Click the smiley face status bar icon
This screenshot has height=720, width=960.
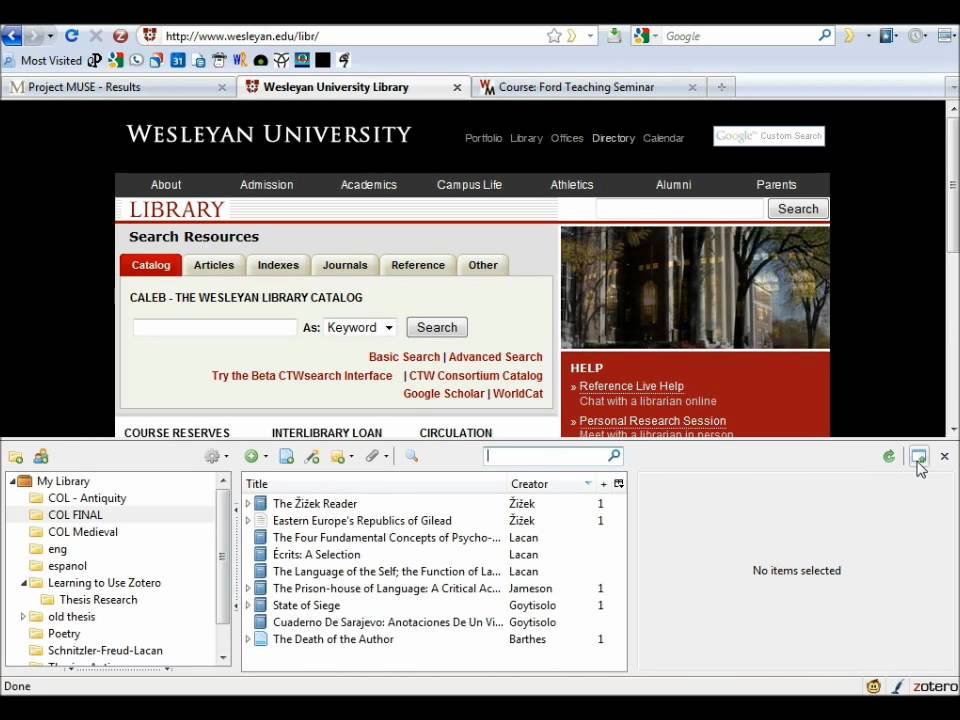pyautogui.click(x=874, y=686)
